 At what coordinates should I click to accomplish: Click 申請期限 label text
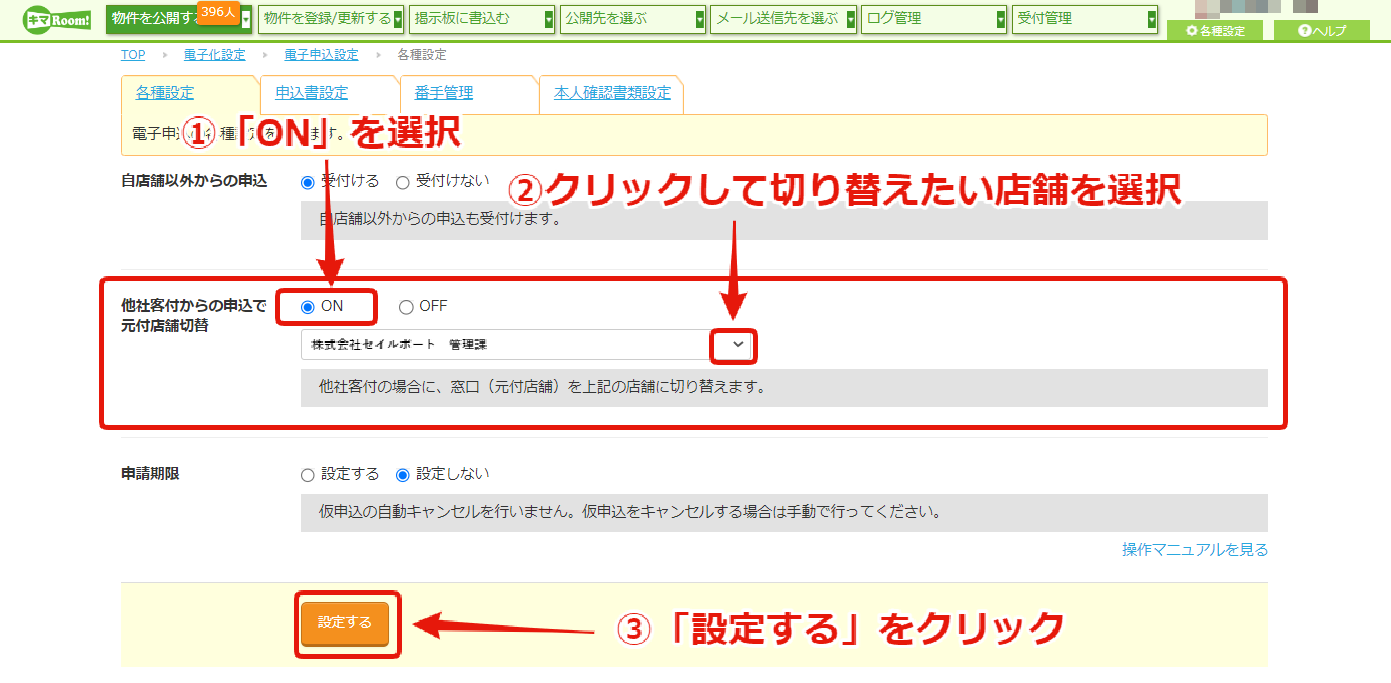150,474
